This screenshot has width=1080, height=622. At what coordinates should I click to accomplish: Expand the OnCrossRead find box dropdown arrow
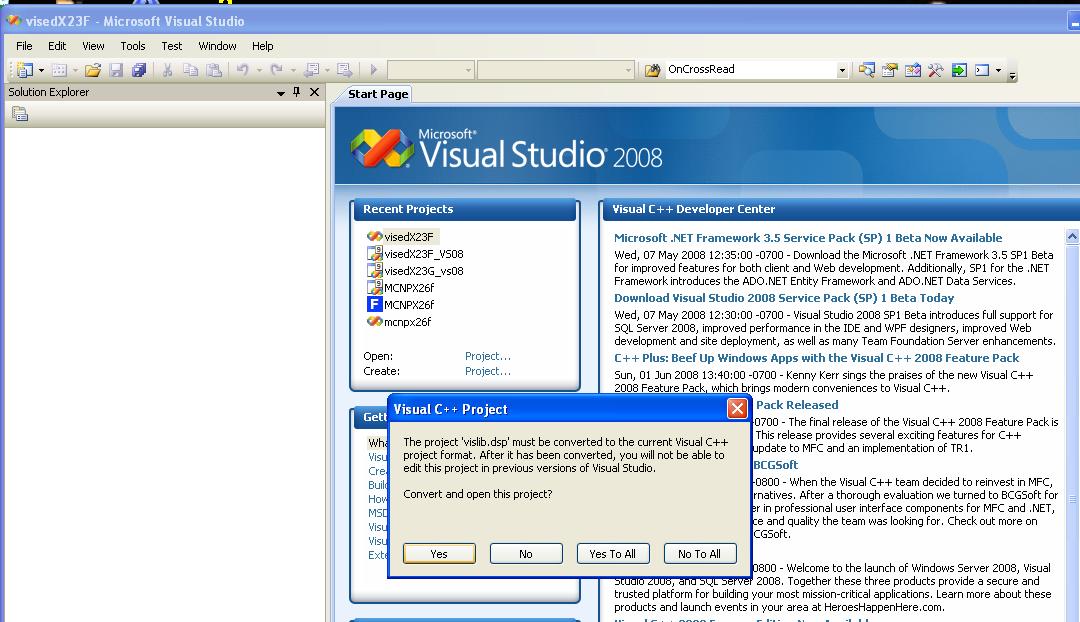point(842,70)
